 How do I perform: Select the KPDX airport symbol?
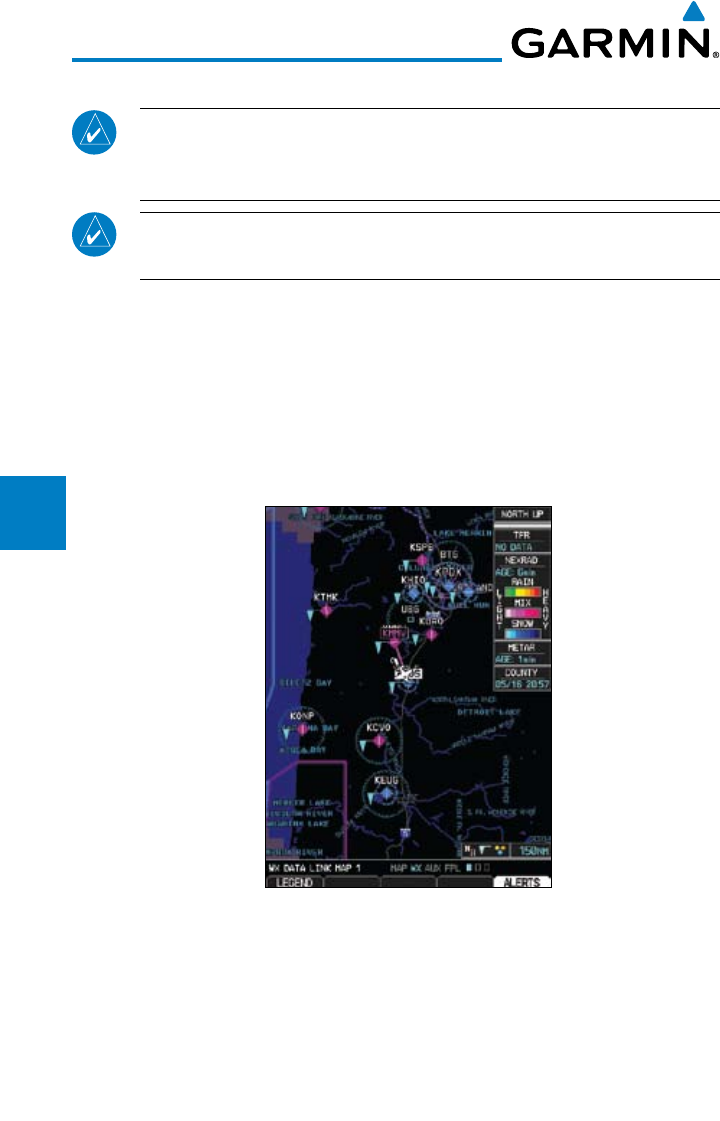coord(448,586)
